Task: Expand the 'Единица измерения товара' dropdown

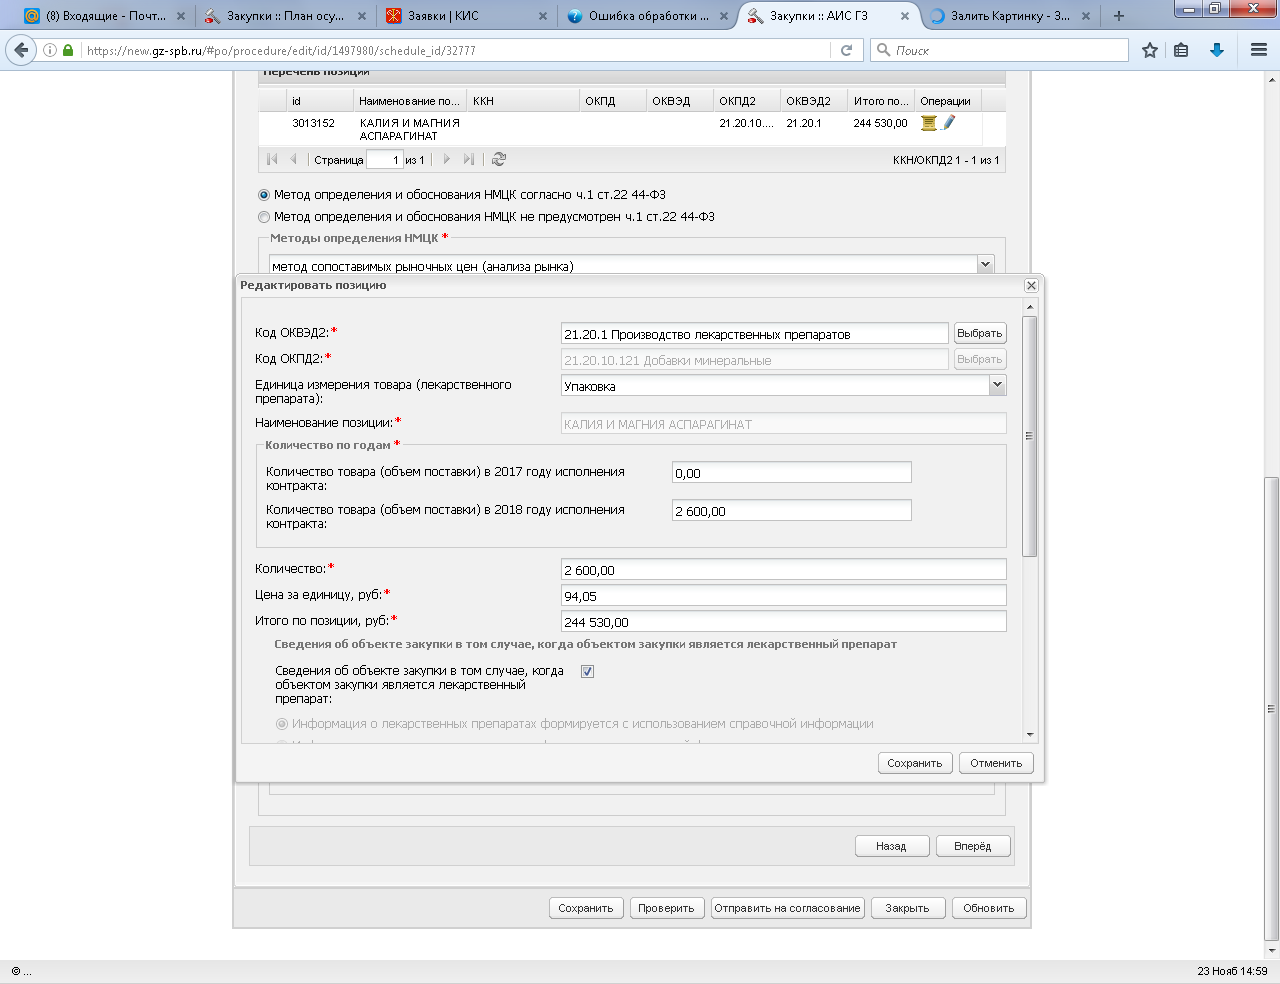Action: pos(997,385)
